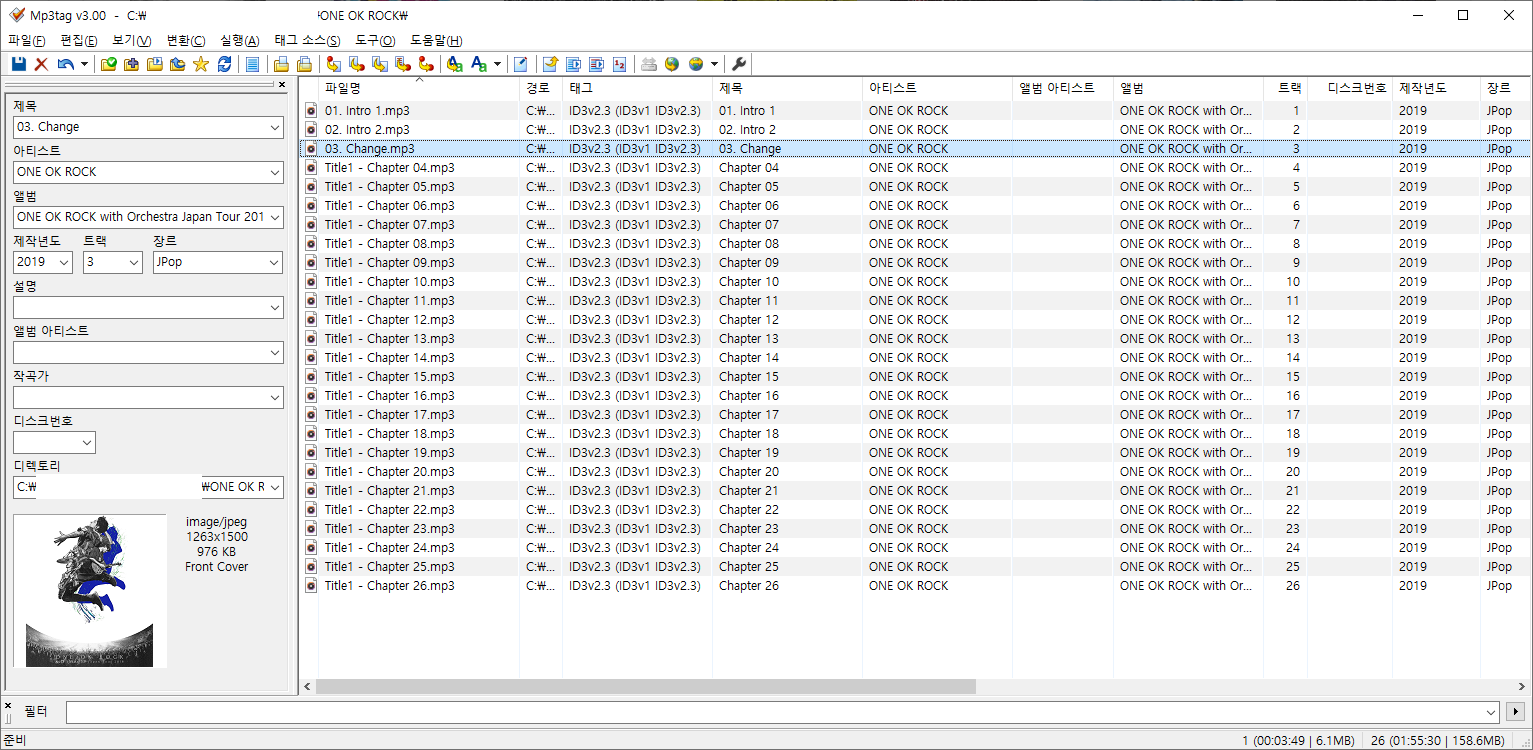This screenshot has width=1533, height=750.
Task: Click the export icon with yellow arrow
Action: click(549, 64)
